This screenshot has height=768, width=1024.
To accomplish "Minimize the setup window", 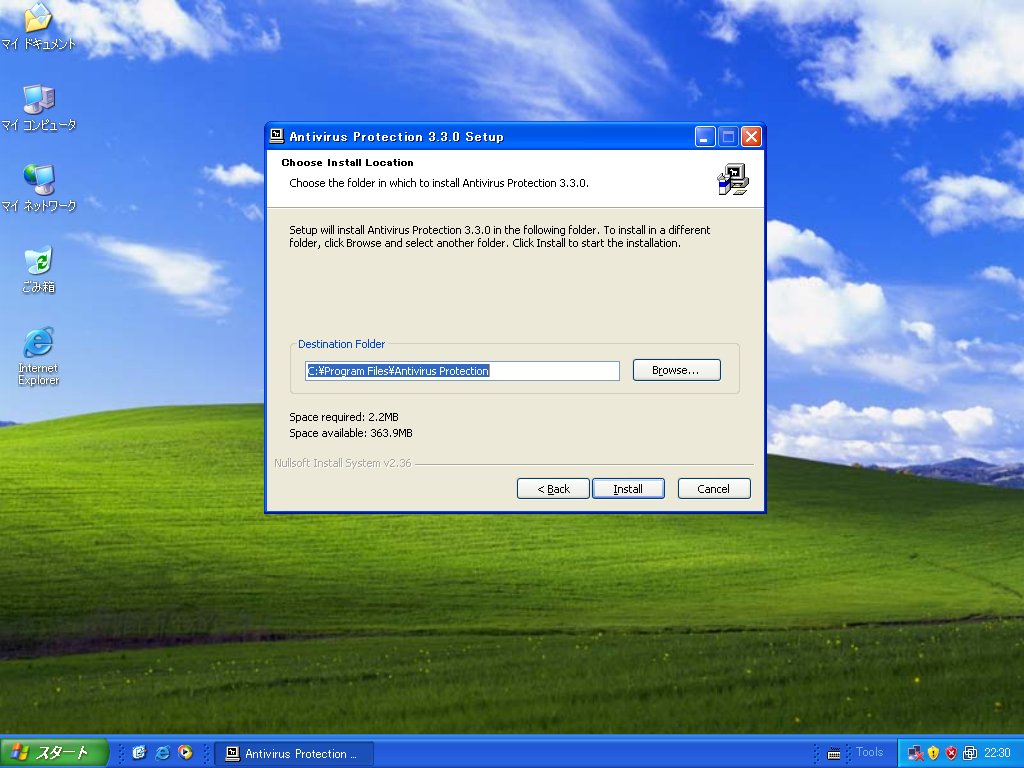I will 705,136.
